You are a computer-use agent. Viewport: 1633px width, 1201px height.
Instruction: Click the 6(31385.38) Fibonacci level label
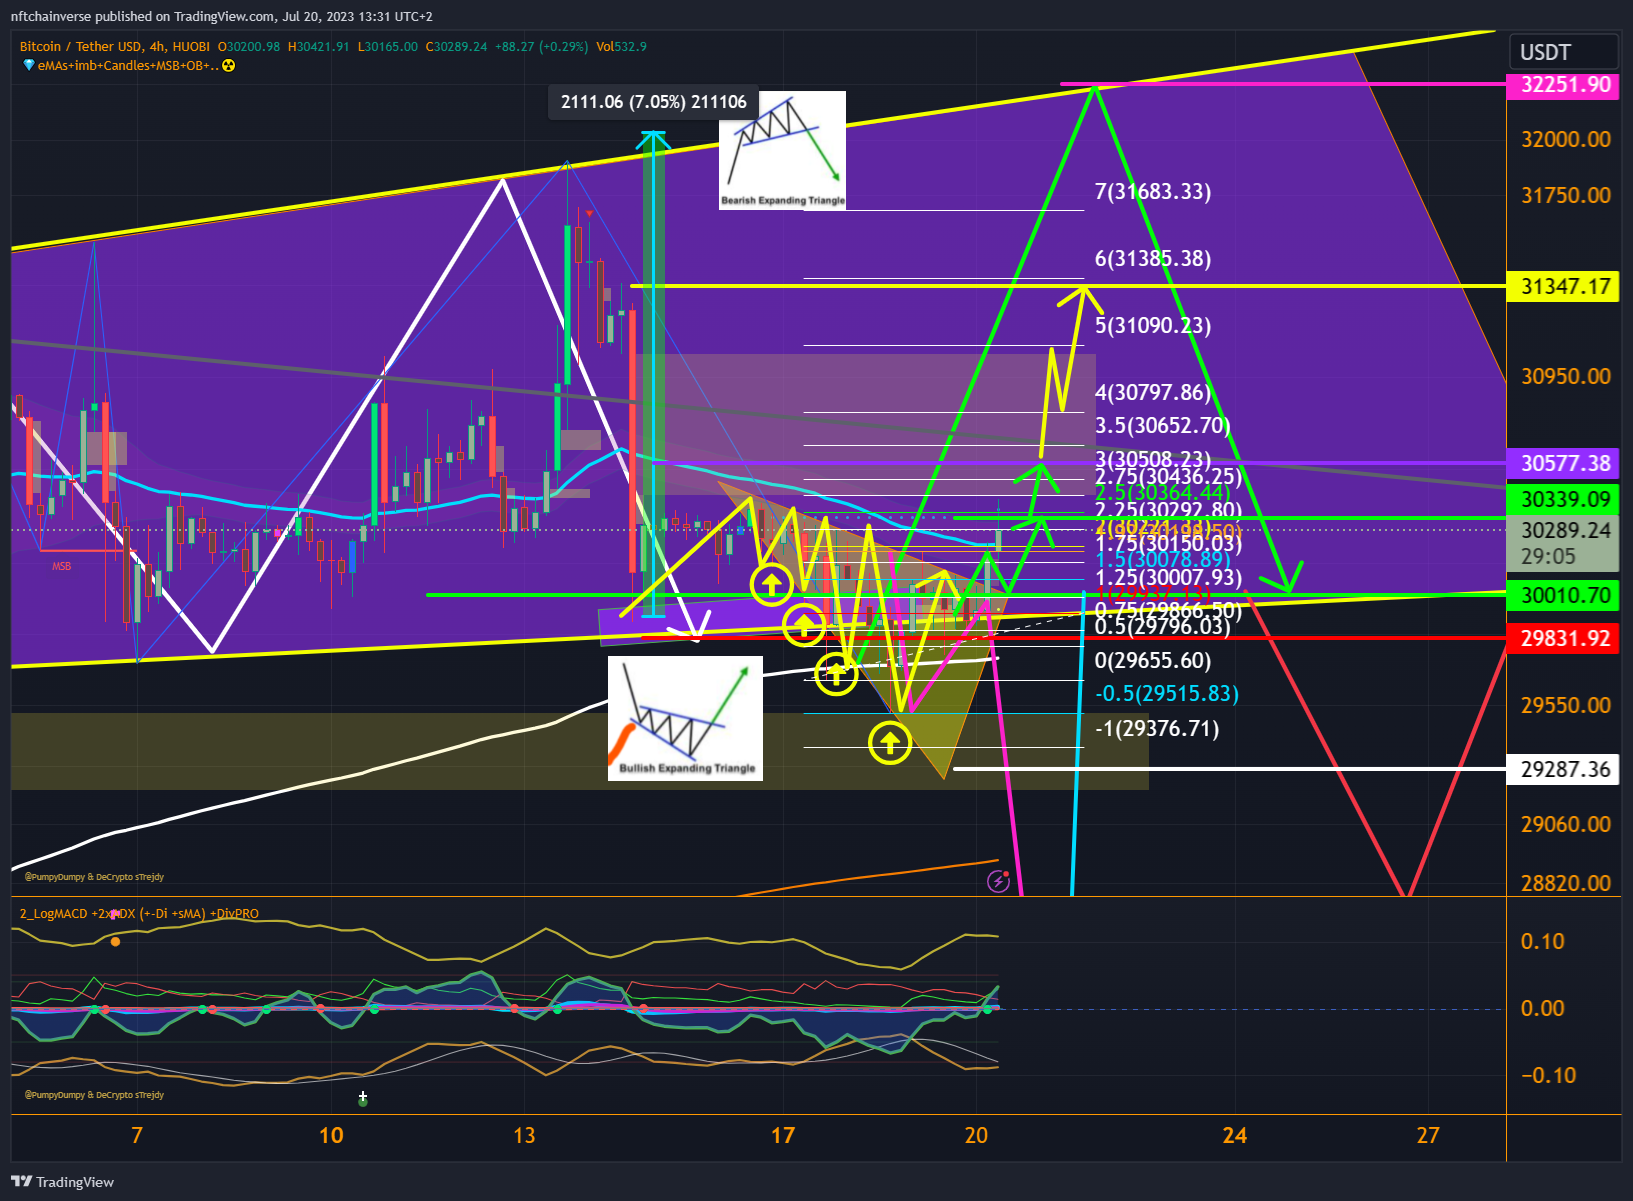tap(1153, 259)
